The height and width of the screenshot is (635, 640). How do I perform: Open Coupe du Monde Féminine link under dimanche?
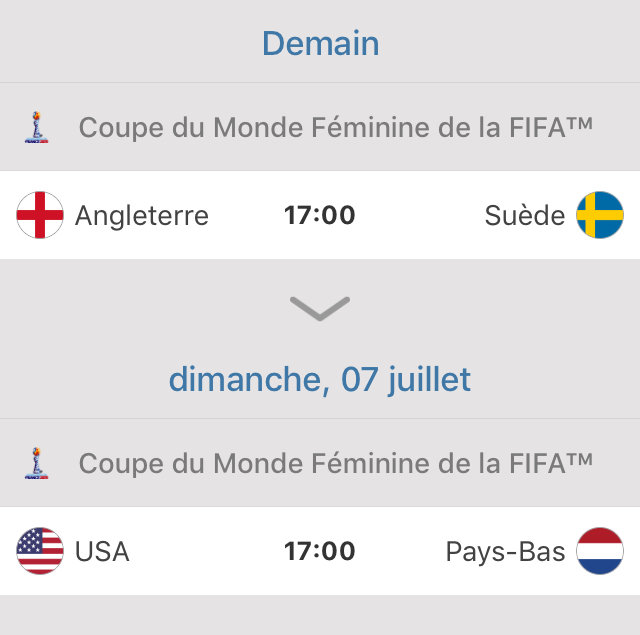click(335, 463)
